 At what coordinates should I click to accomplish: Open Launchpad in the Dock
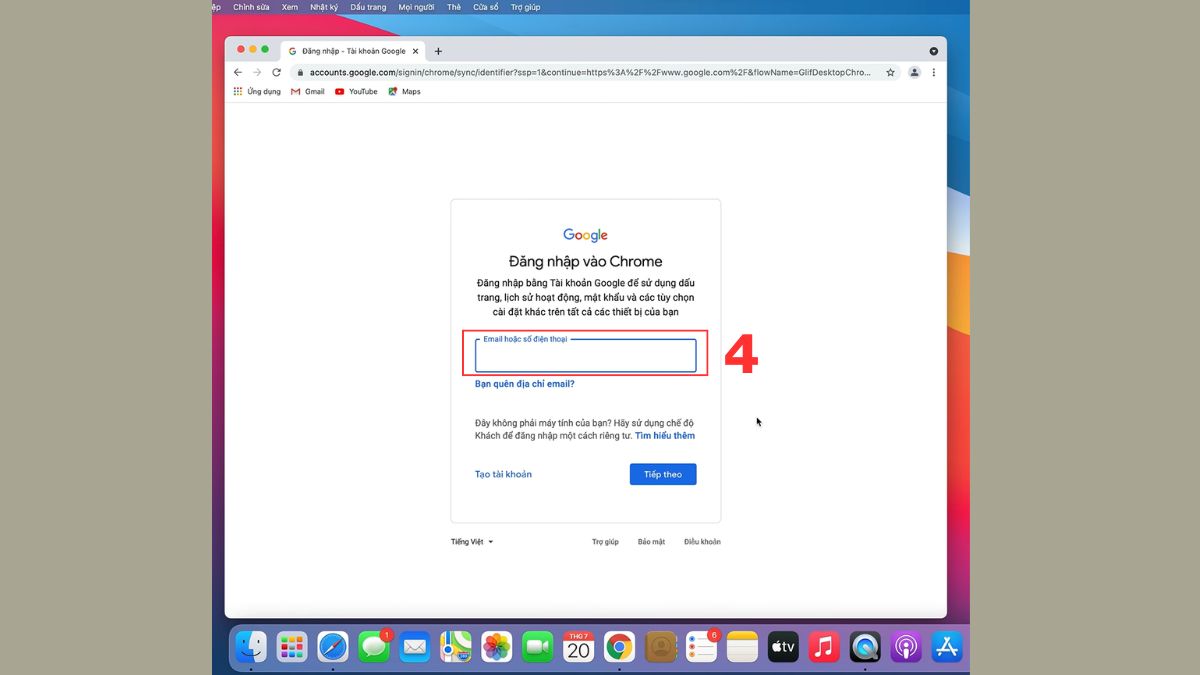[291, 647]
